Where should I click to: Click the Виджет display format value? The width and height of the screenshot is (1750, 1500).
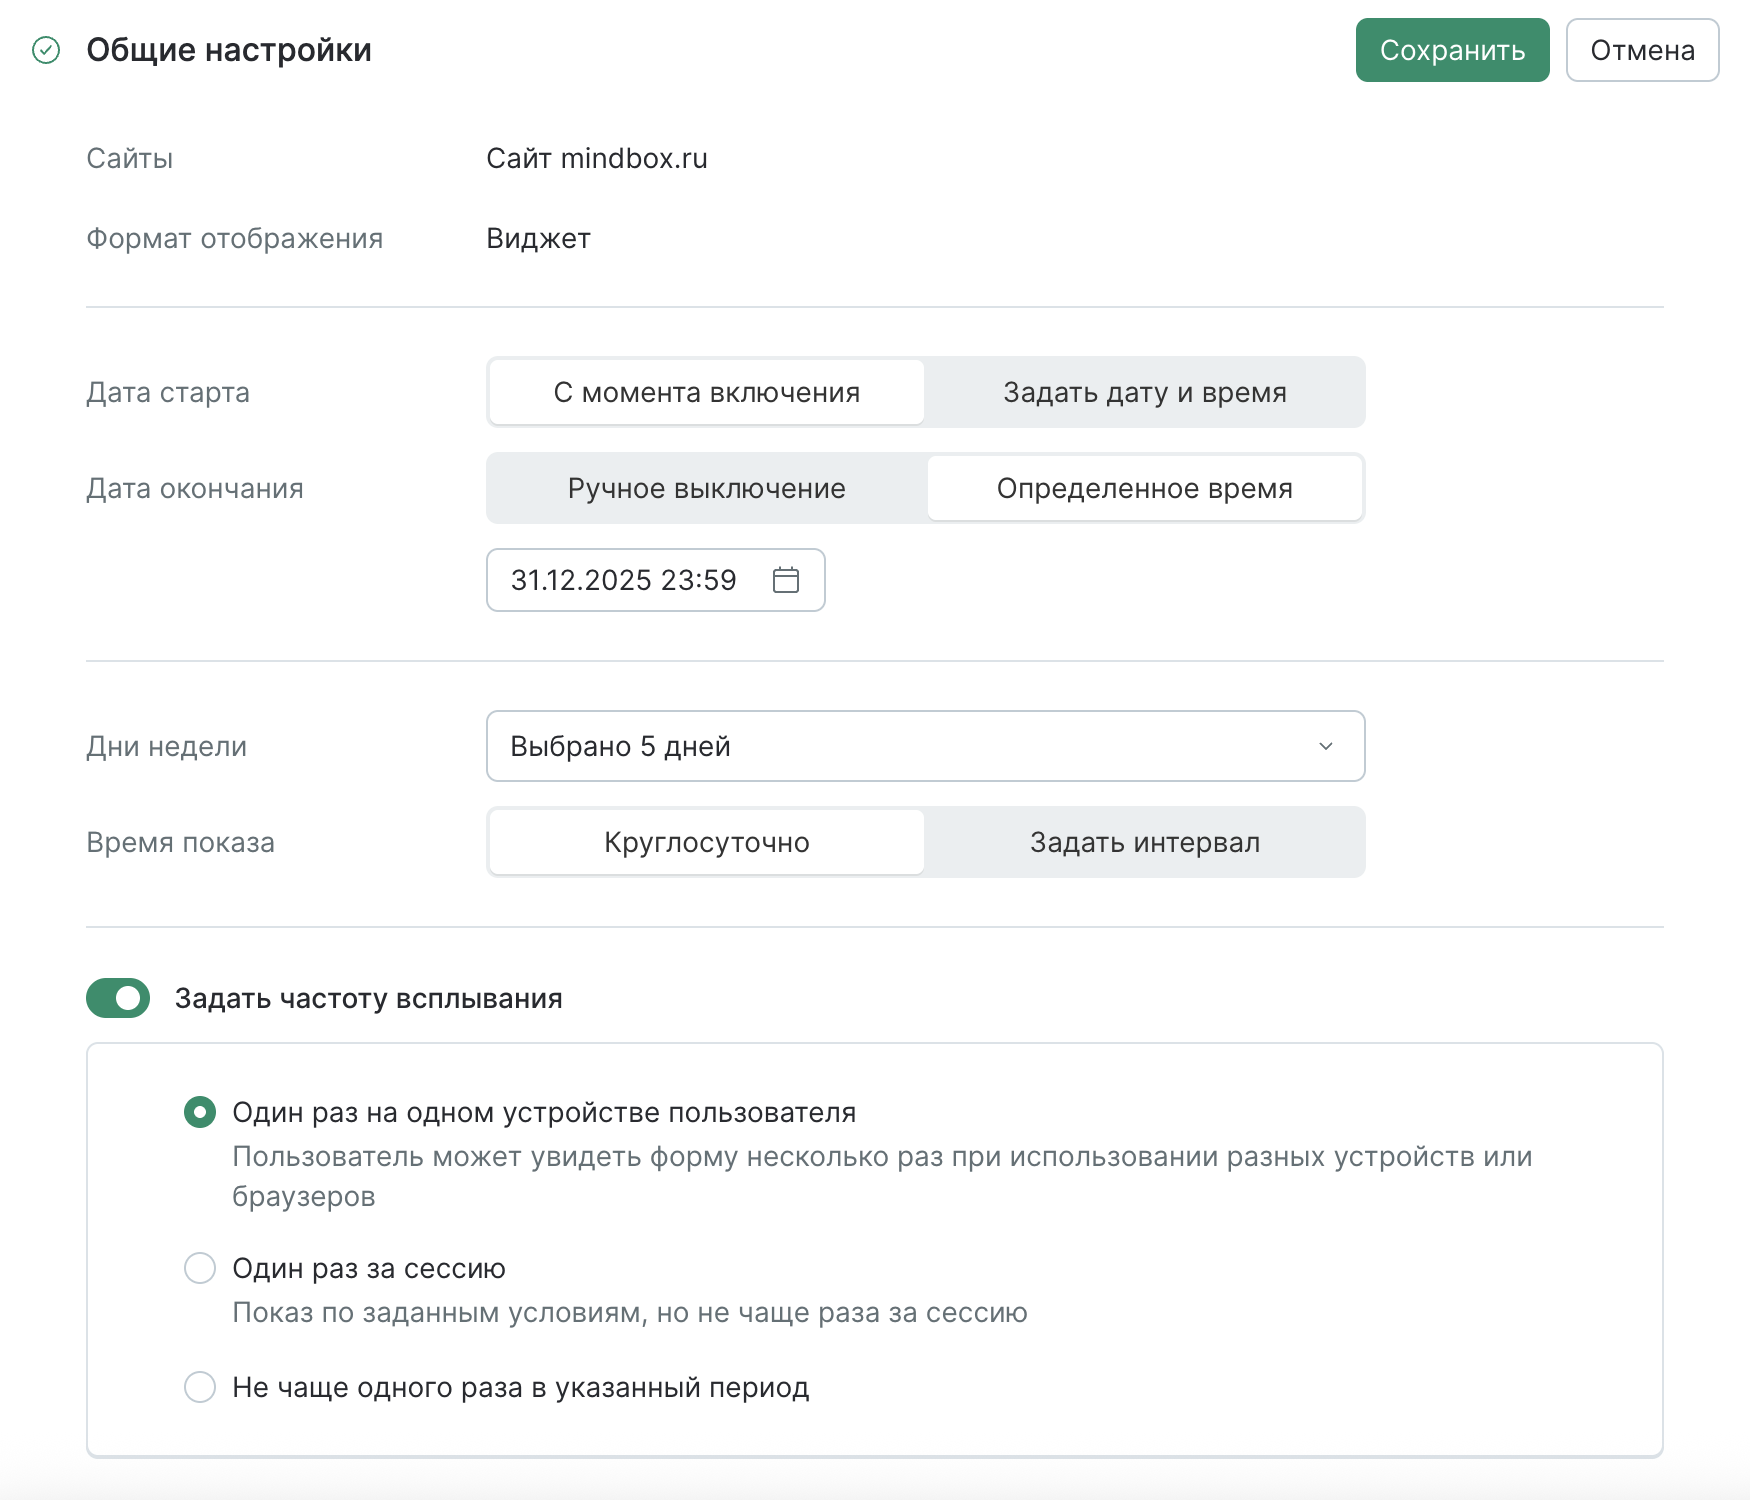538,238
